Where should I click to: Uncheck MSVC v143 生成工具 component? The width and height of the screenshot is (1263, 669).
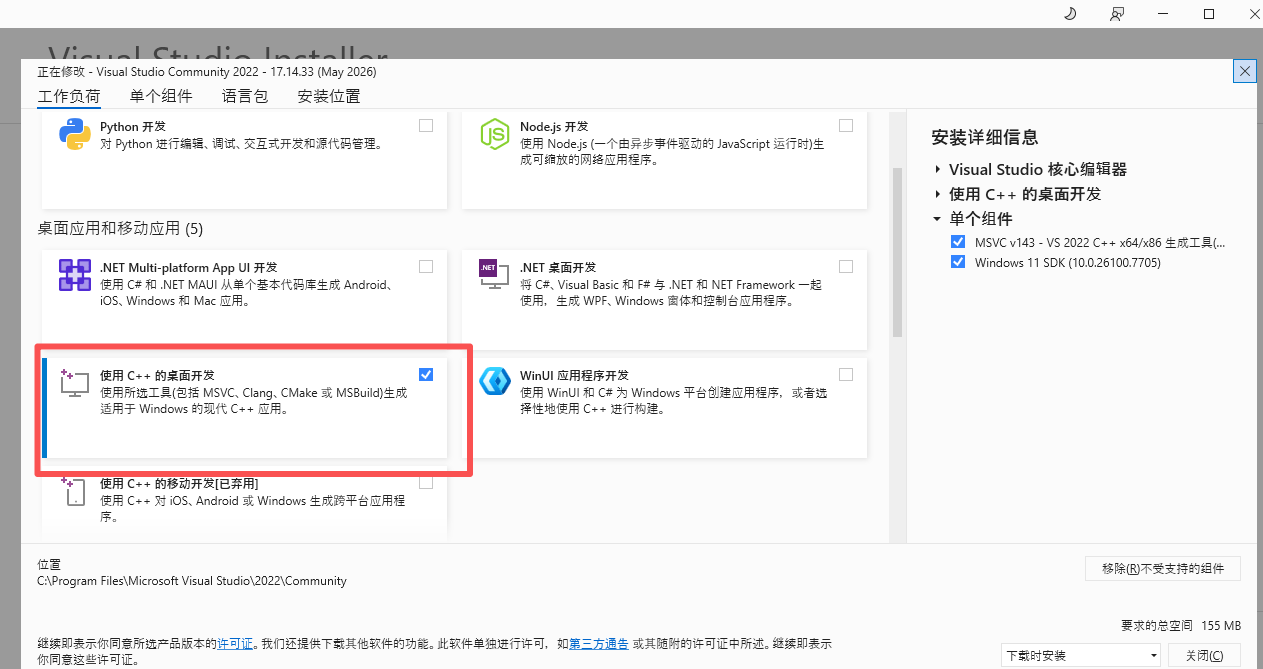click(x=958, y=242)
